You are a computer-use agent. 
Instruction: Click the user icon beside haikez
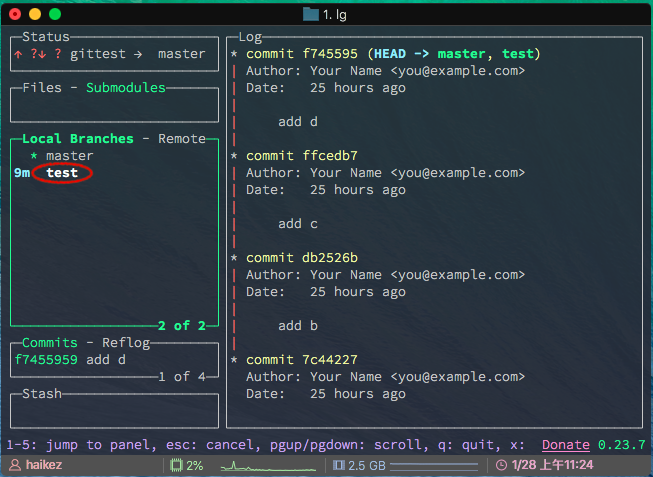(14, 466)
